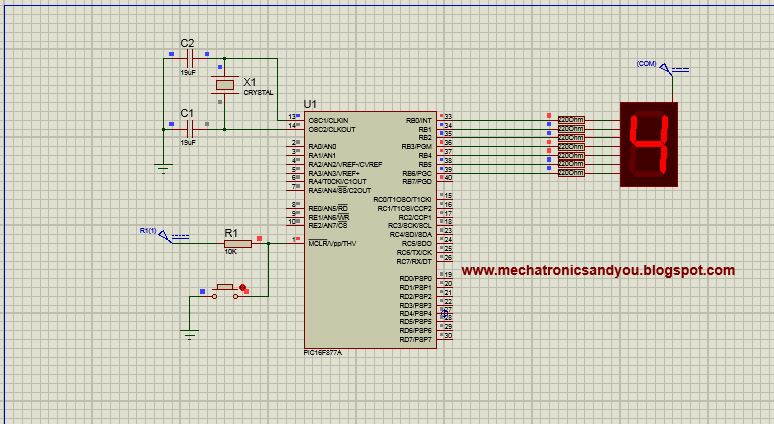Toggle the push button's red actuator dot
This screenshot has width=774, height=424.
[x=242, y=287]
